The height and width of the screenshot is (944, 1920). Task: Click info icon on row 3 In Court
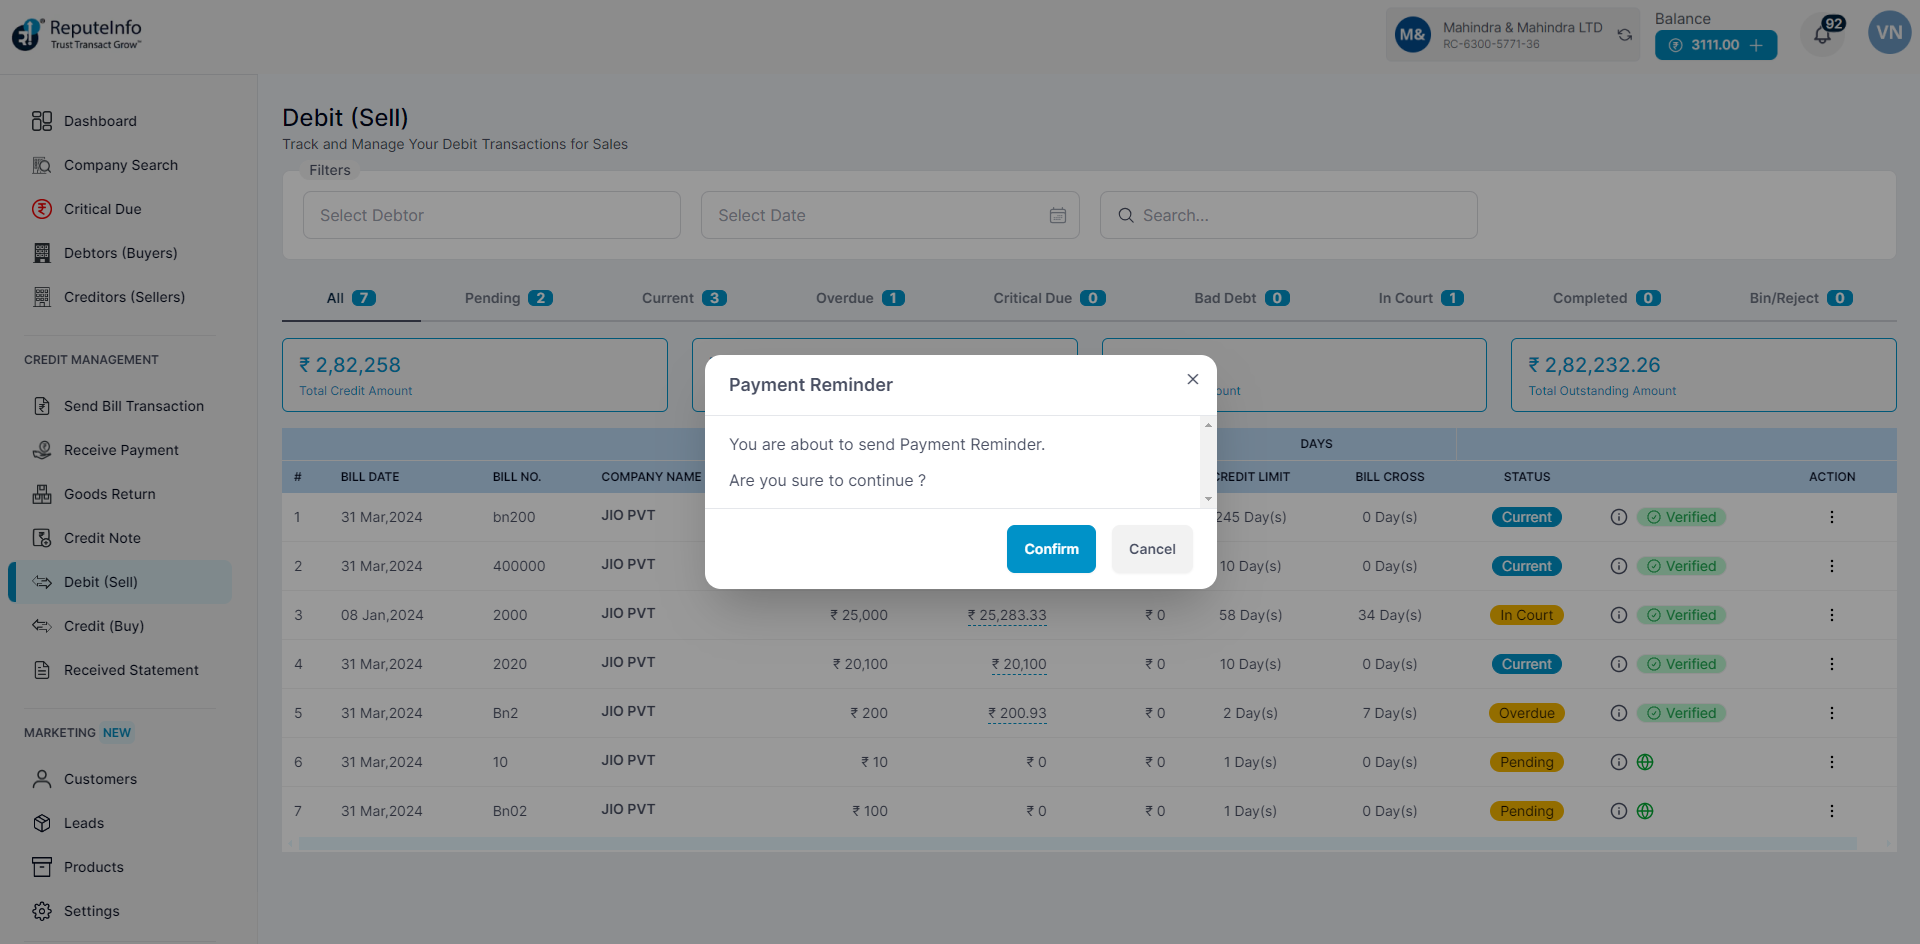(x=1618, y=615)
